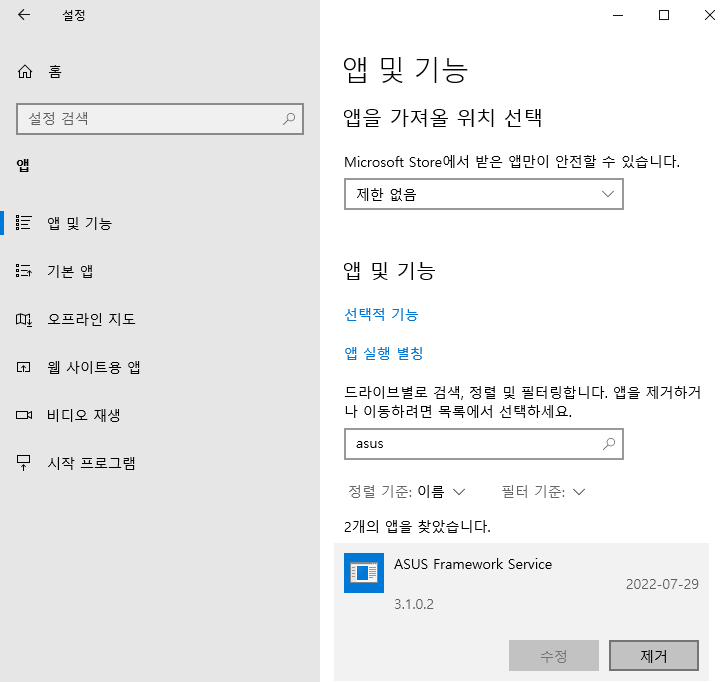Click the 제거 uninstall button
The height and width of the screenshot is (682, 728).
[653, 656]
